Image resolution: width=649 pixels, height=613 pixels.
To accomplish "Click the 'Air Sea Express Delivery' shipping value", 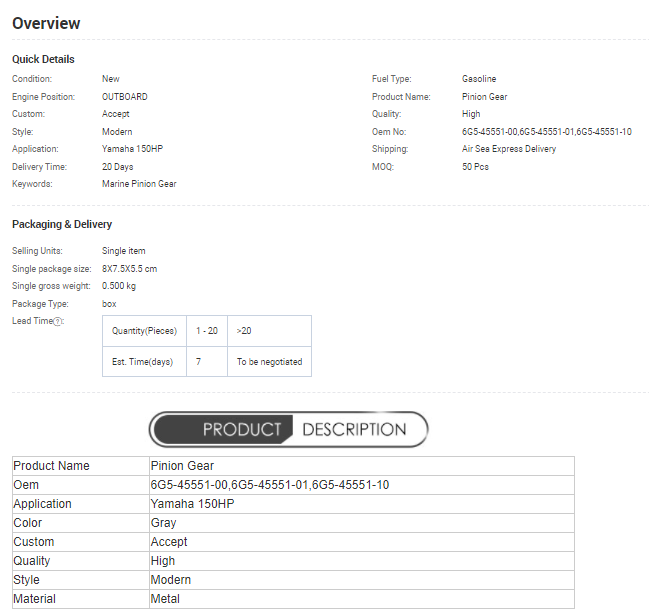I will click(x=509, y=149).
